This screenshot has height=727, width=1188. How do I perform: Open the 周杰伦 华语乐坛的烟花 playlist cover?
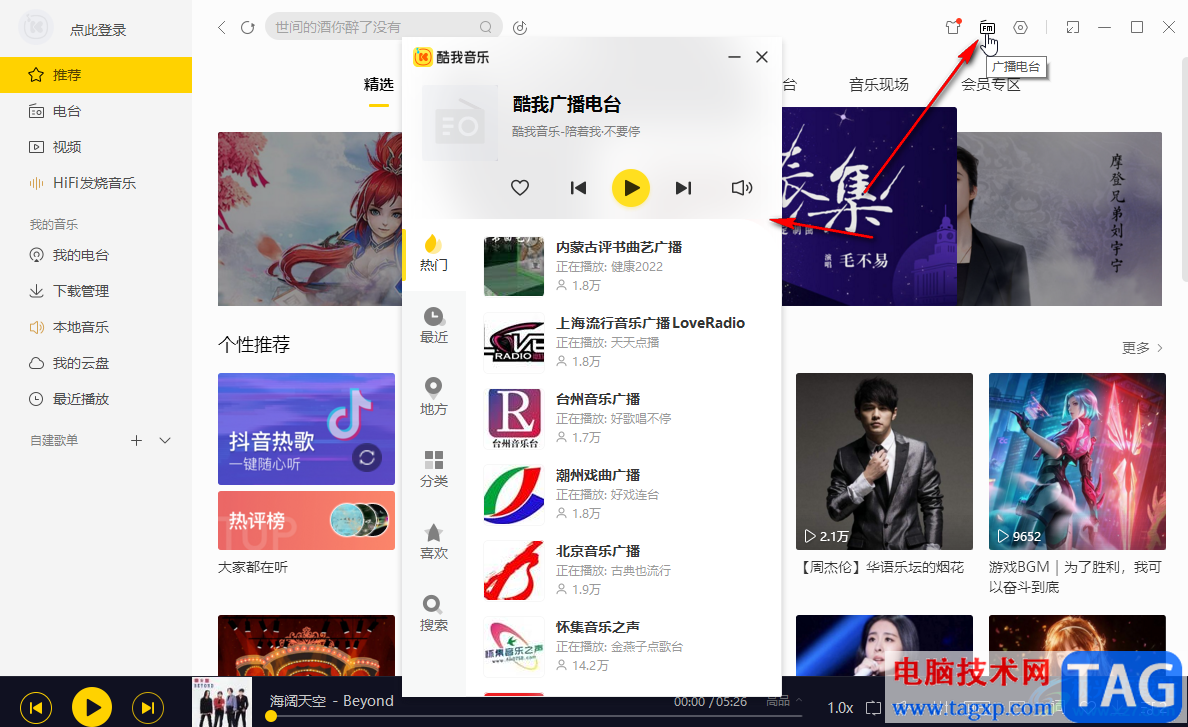point(884,461)
